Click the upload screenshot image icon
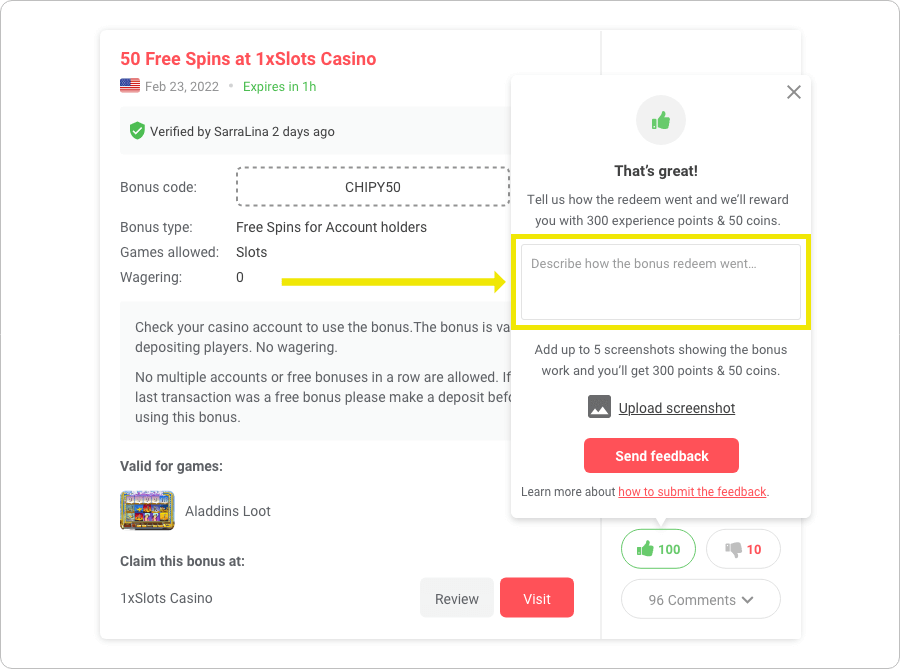 click(x=598, y=407)
